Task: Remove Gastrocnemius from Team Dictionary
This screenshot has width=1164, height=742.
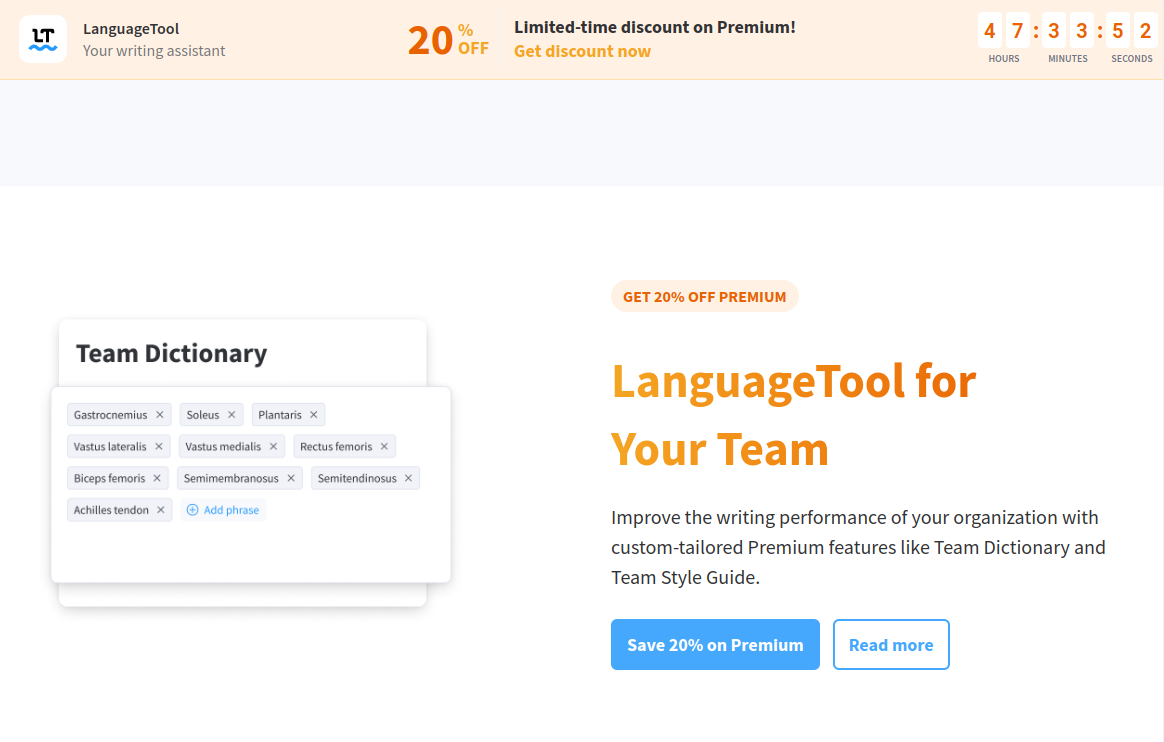Action: (x=160, y=415)
